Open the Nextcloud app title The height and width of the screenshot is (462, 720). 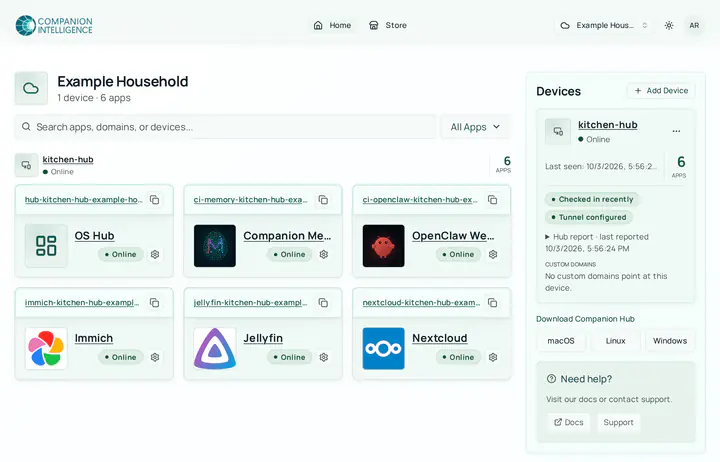439,338
